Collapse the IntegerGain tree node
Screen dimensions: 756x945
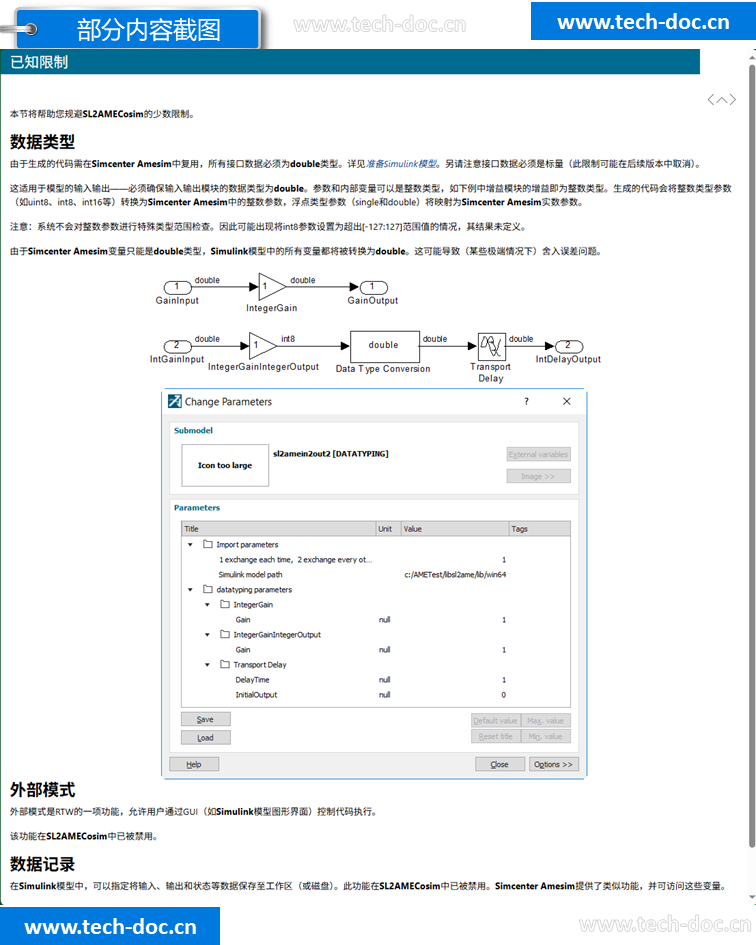[207, 604]
